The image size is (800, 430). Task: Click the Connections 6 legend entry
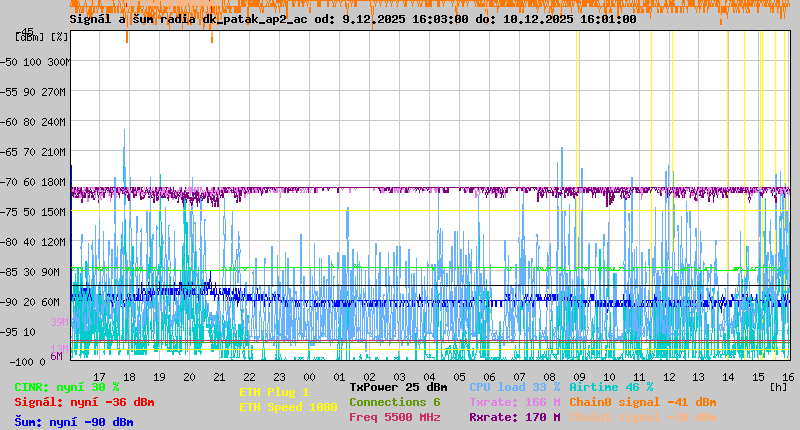[x=394, y=402]
